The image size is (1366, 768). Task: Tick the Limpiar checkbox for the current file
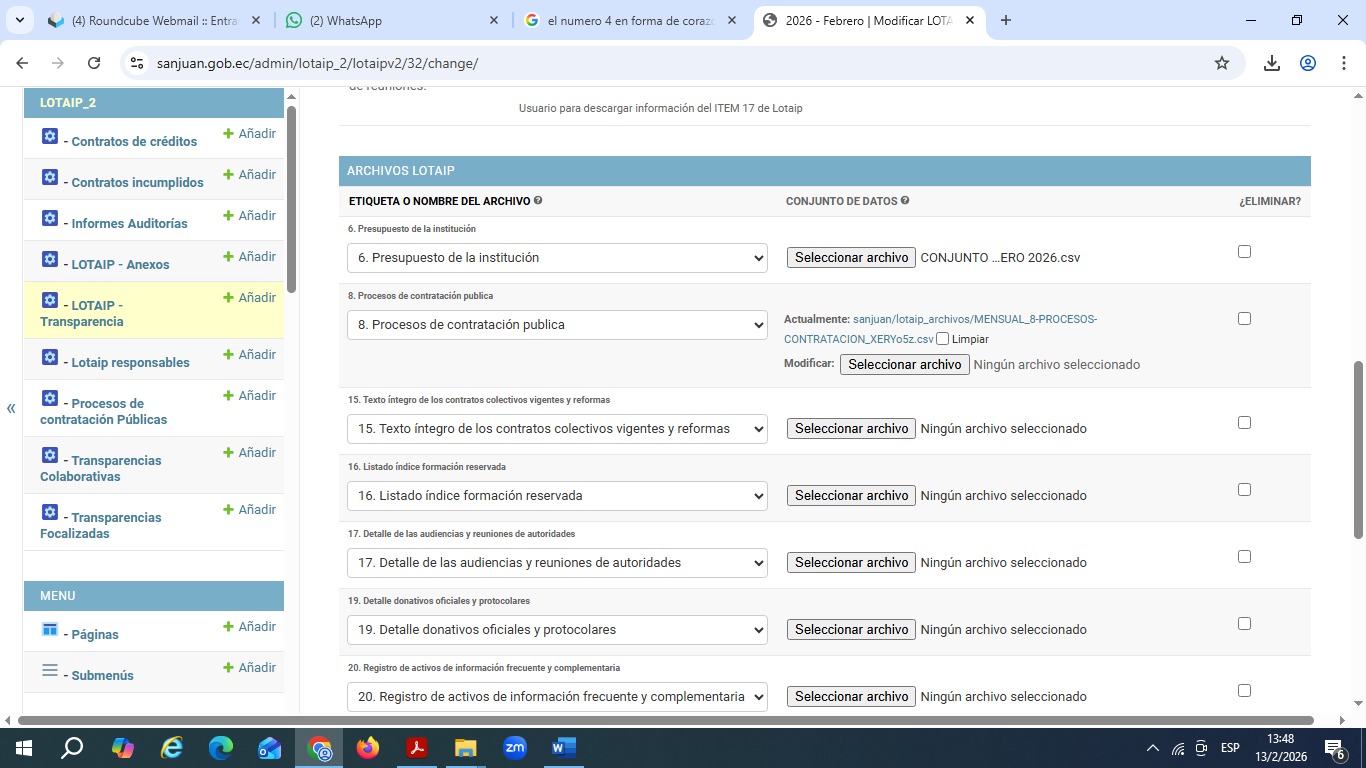tap(943, 339)
